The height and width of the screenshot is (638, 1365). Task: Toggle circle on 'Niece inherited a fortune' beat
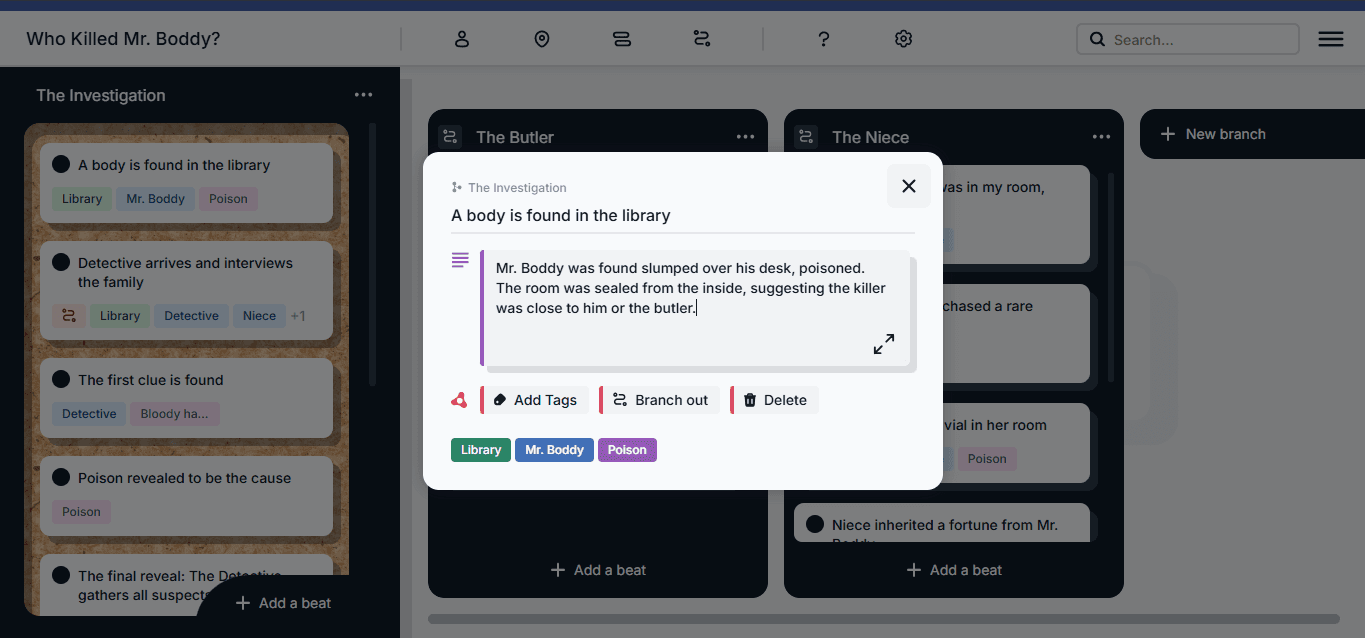pos(815,525)
